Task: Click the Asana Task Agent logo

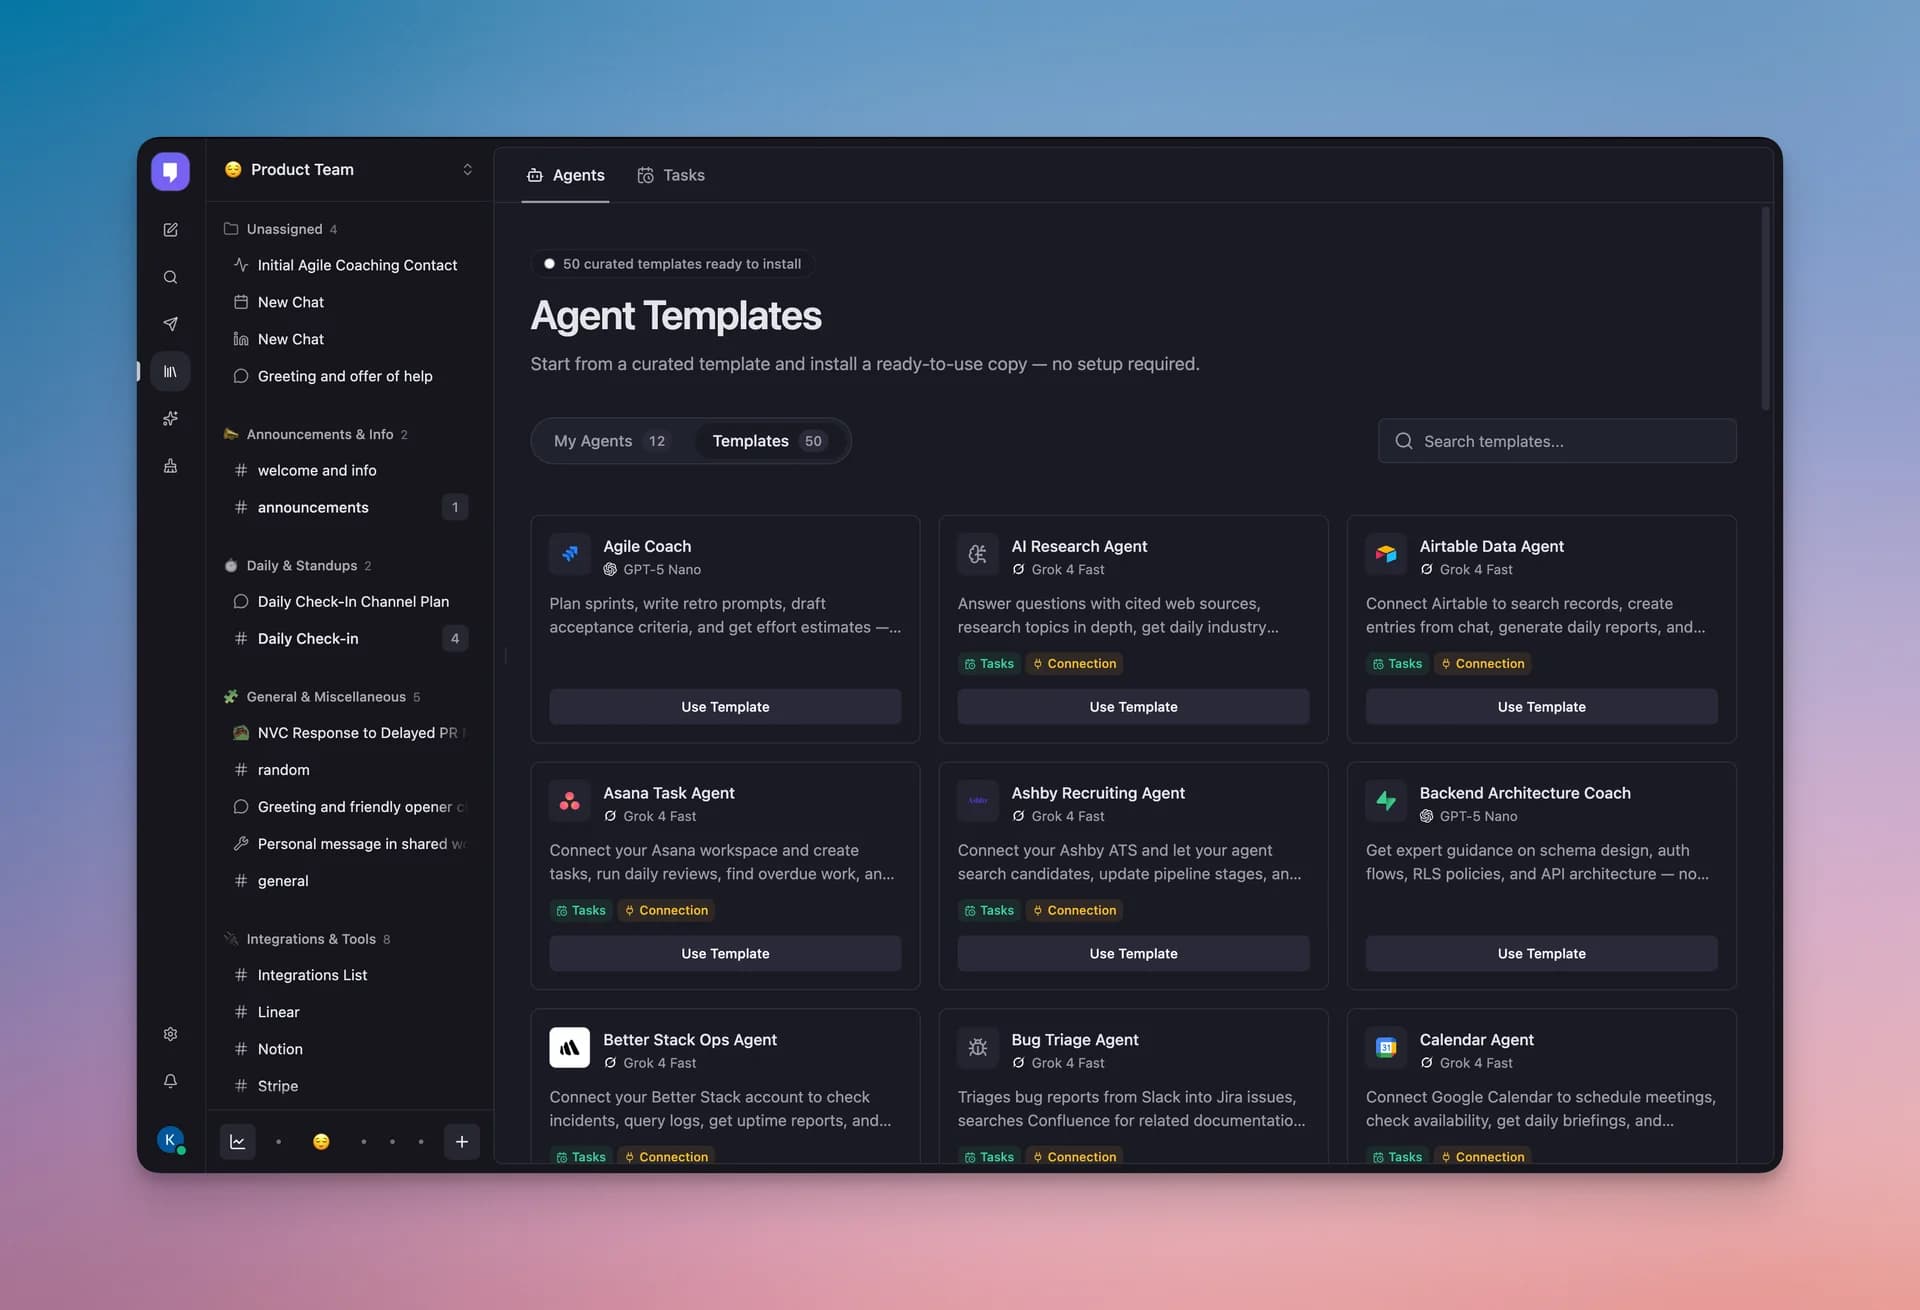Action: tap(570, 801)
